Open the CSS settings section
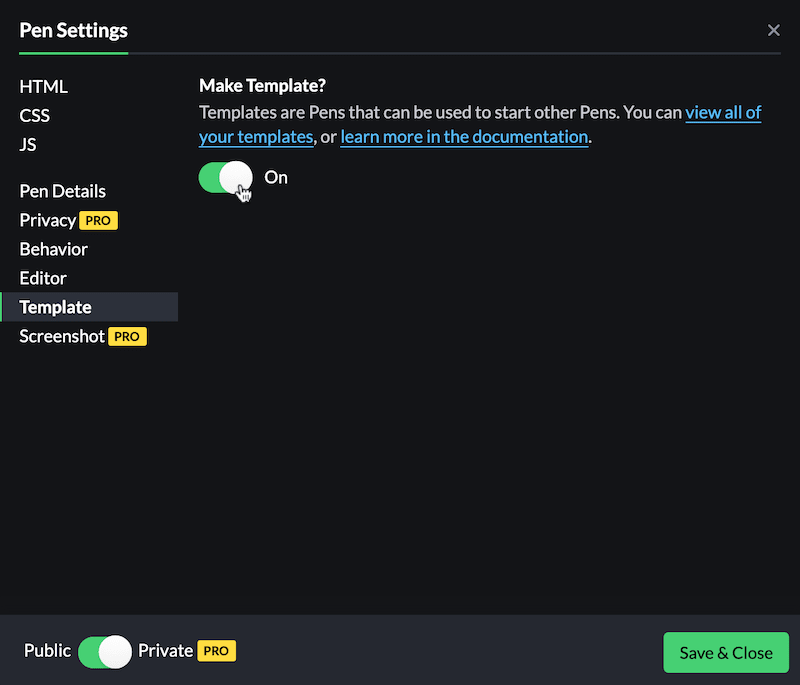The image size is (800, 685). click(x=34, y=116)
